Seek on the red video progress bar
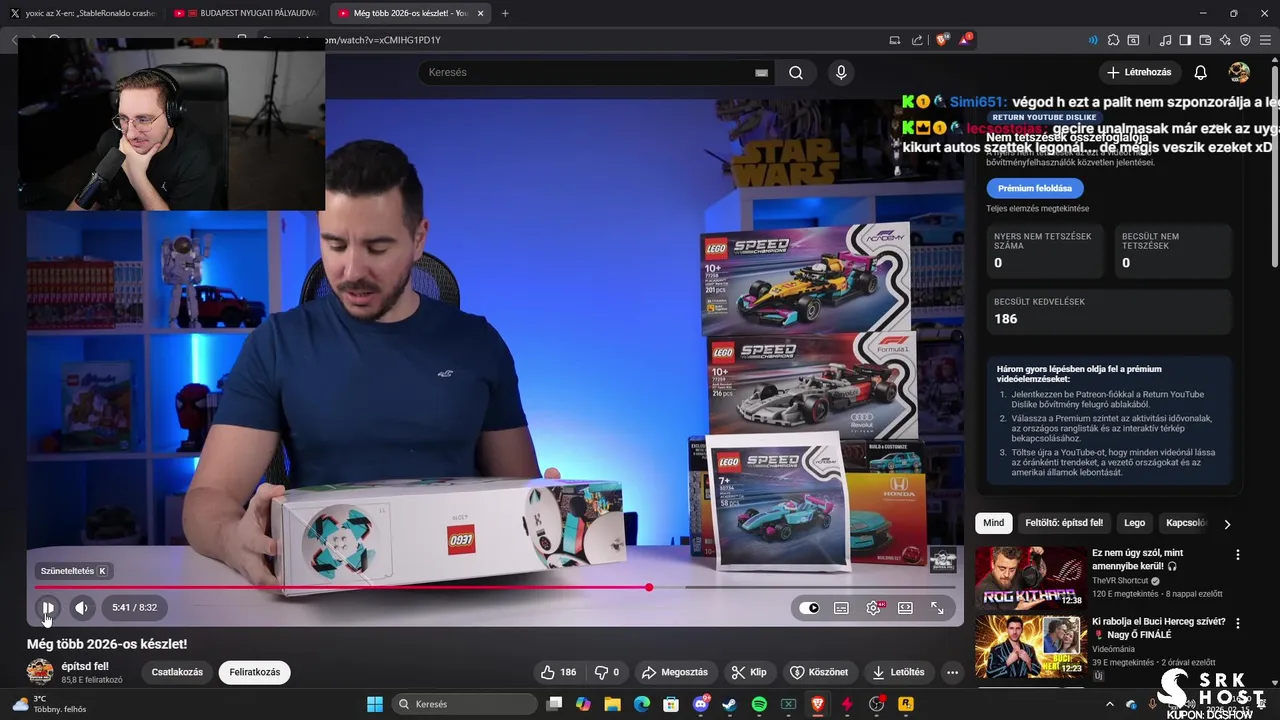The width and height of the screenshot is (1280, 720). pyautogui.click(x=495, y=587)
